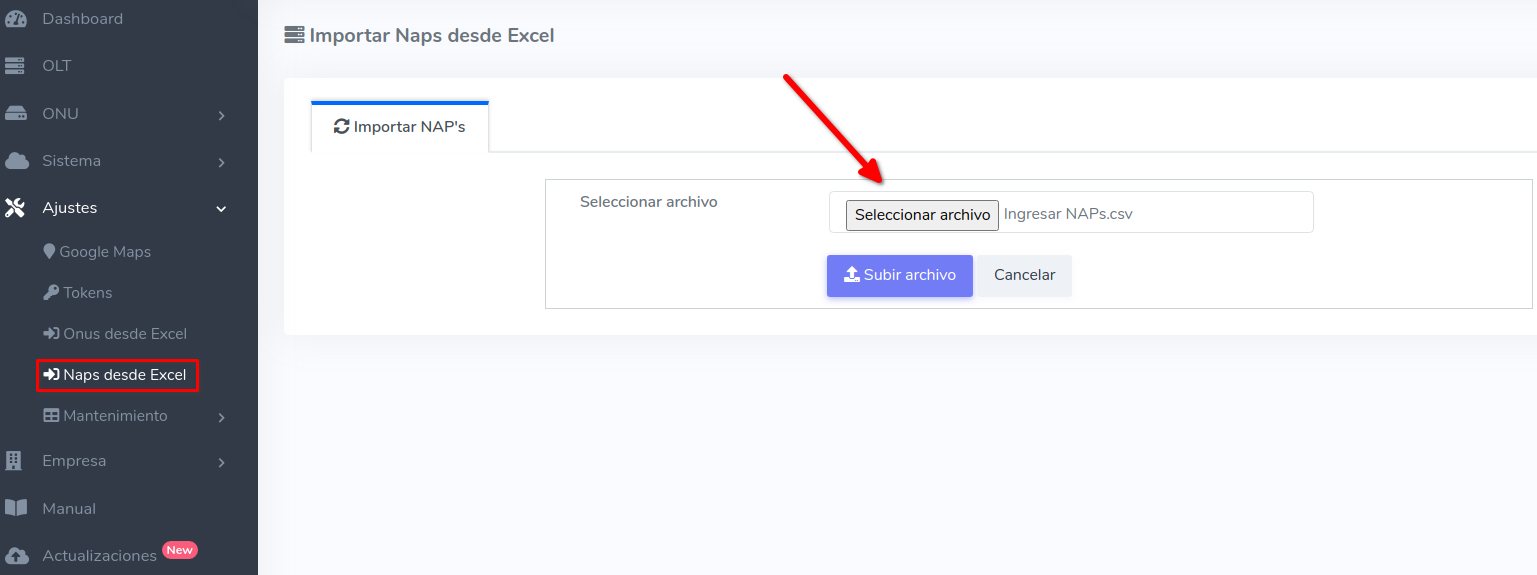
Task: Expand the ONU submenu chevron
Action: (x=221, y=116)
